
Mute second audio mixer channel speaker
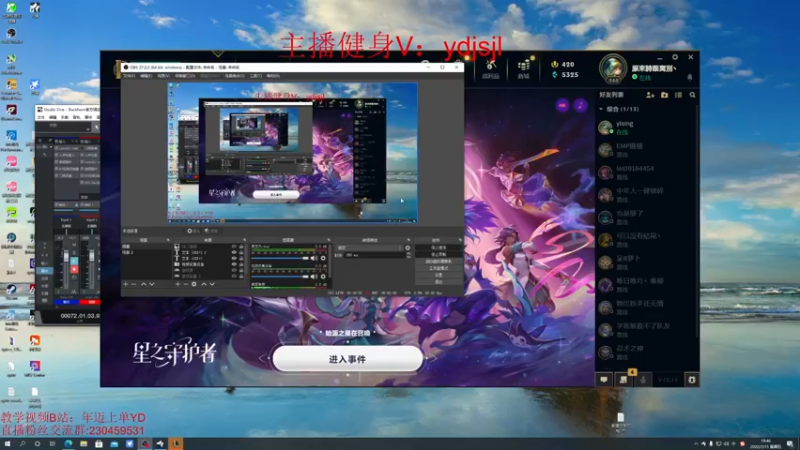[x=314, y=277]
